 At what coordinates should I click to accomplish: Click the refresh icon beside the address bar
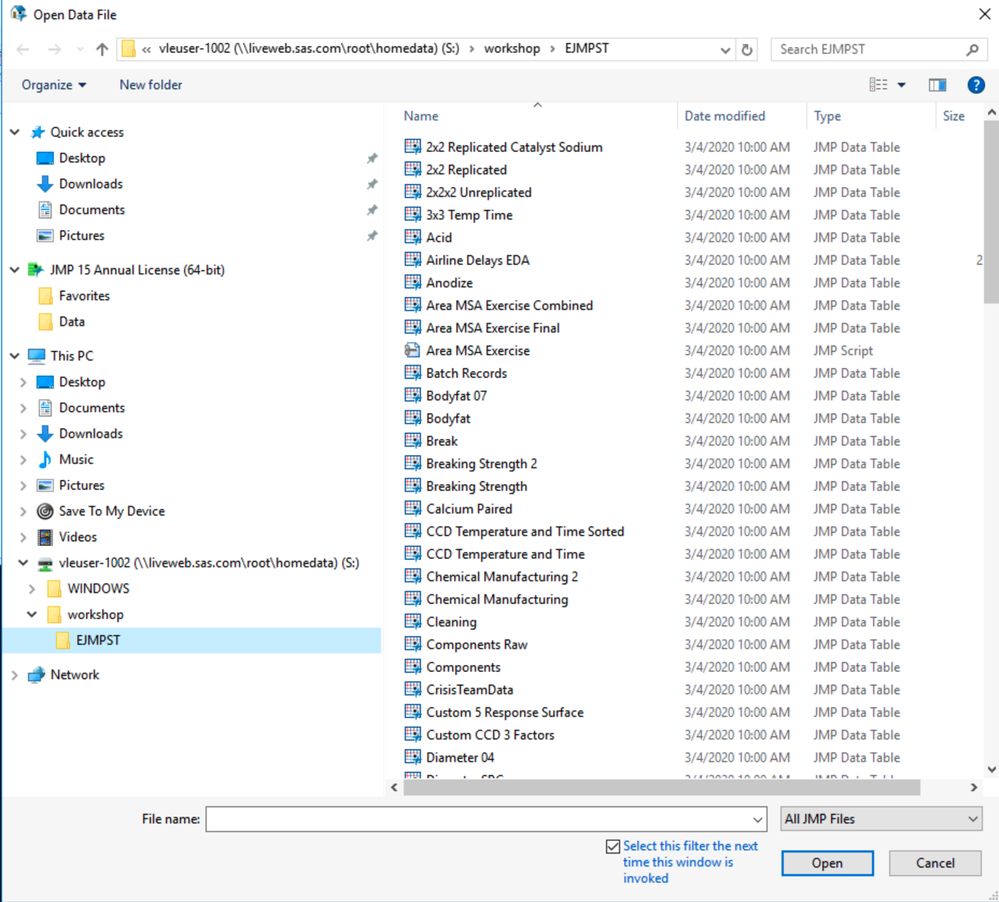point(747,50)
